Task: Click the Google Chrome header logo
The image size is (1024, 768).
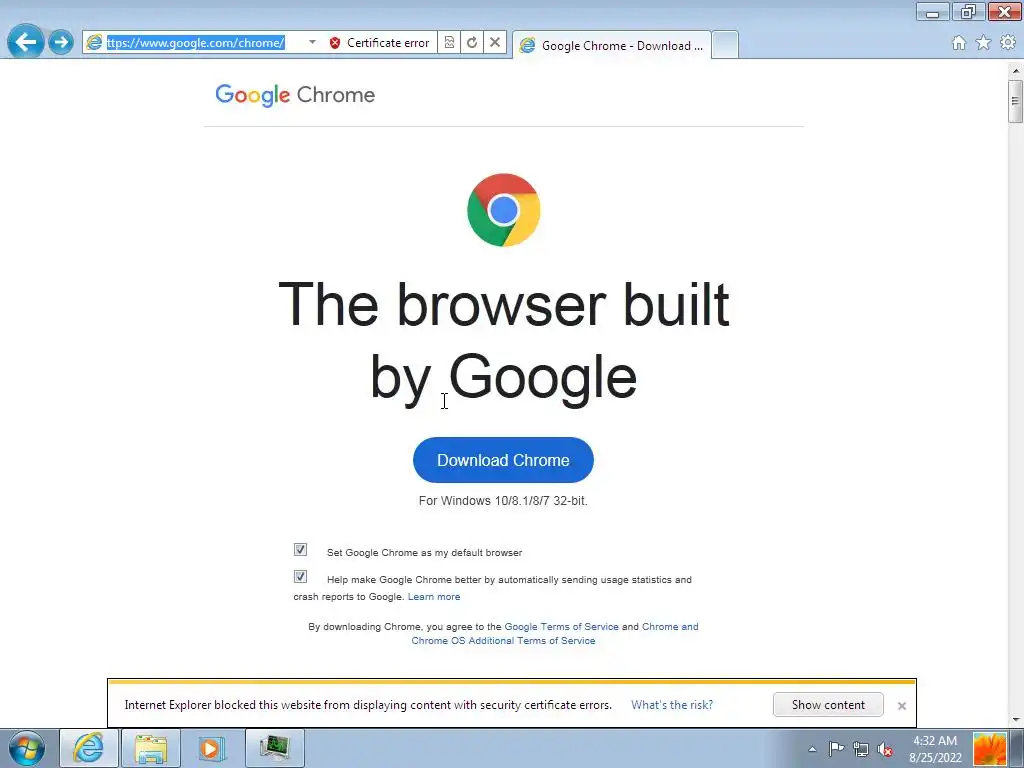Action: tap(295, 95)
